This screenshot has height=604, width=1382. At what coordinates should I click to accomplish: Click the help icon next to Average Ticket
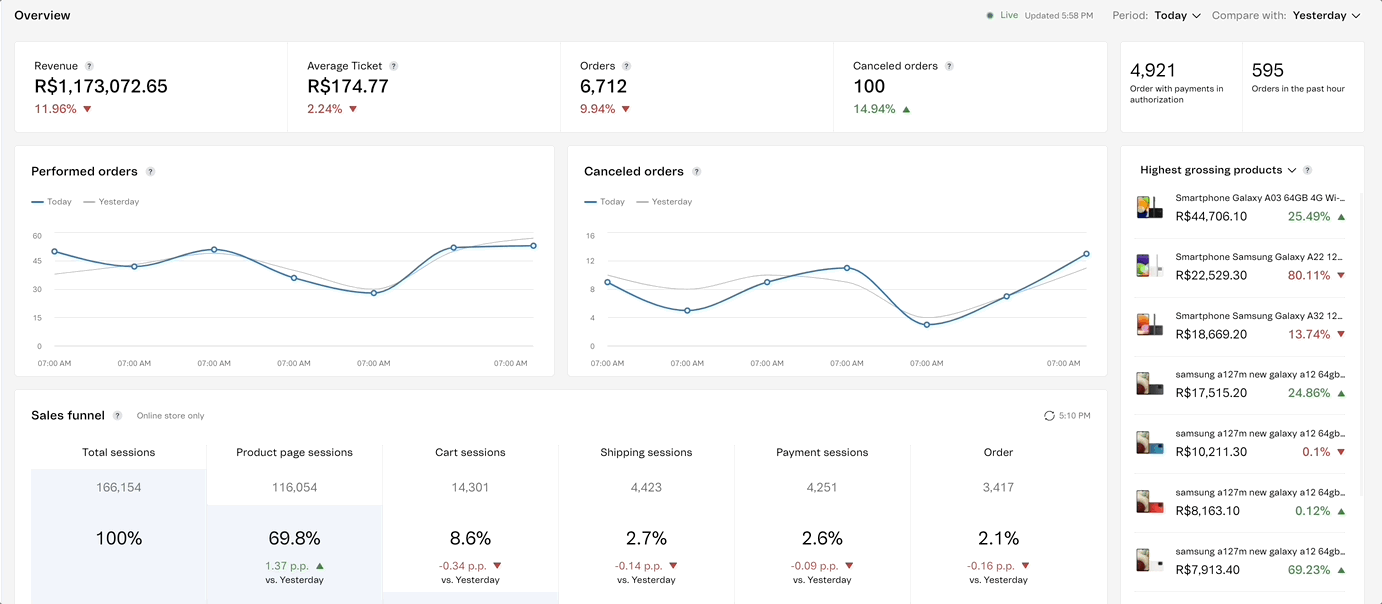pos(393,66)
